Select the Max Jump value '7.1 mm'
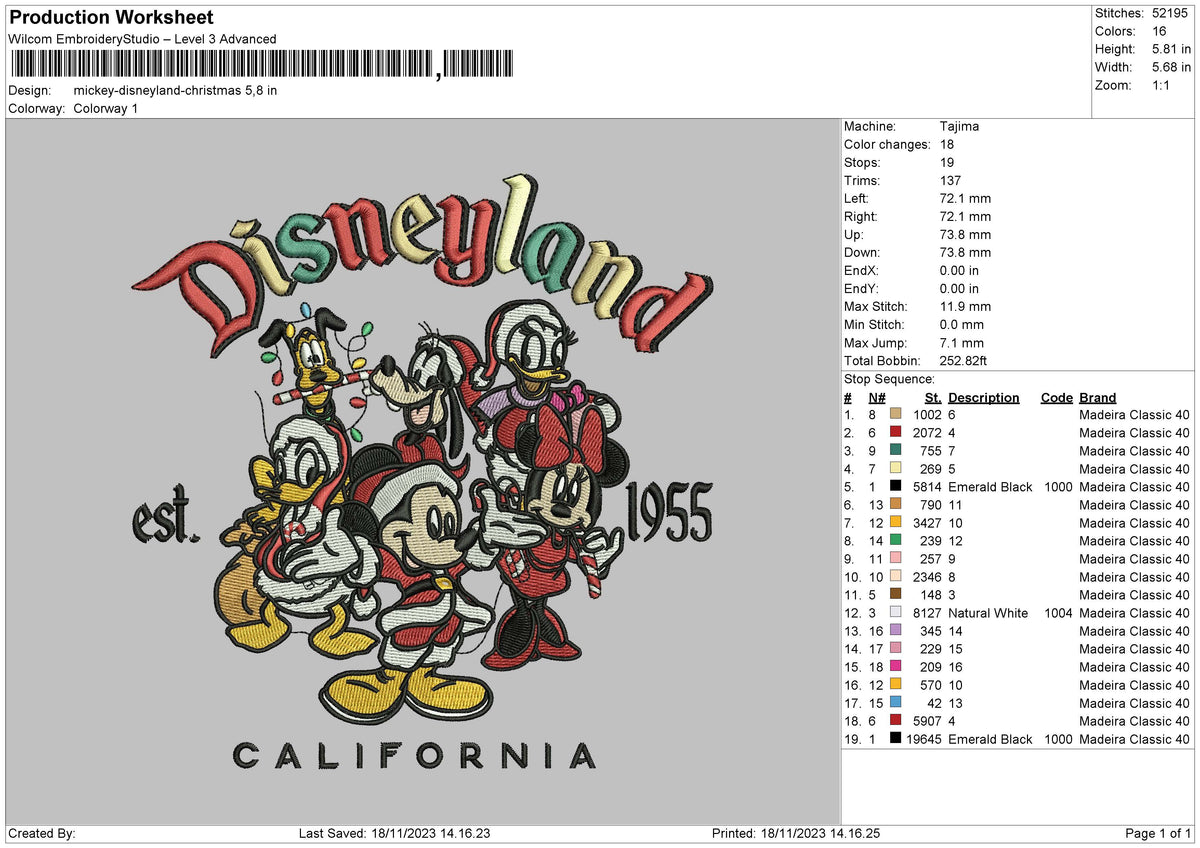1200x848 pixels. coord(962,342)
